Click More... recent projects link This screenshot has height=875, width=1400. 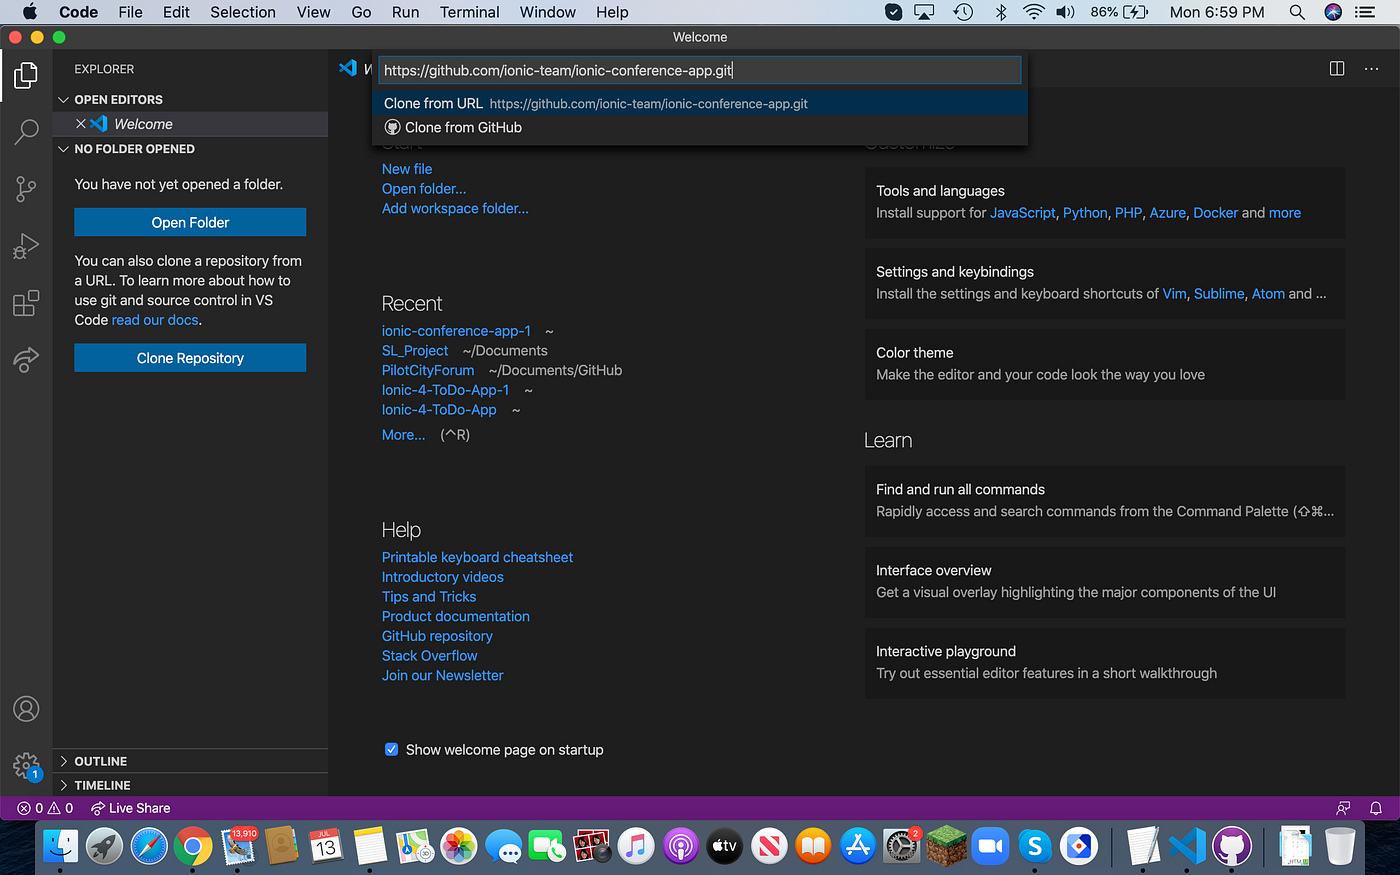(x=403, y=434)
